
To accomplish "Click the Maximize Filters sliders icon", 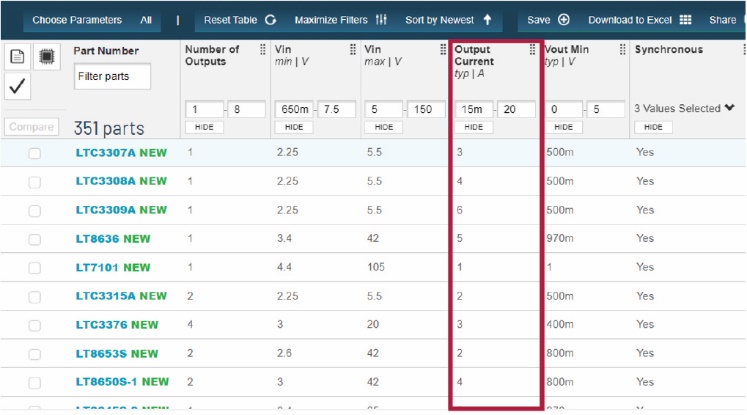I will point(381,20).
